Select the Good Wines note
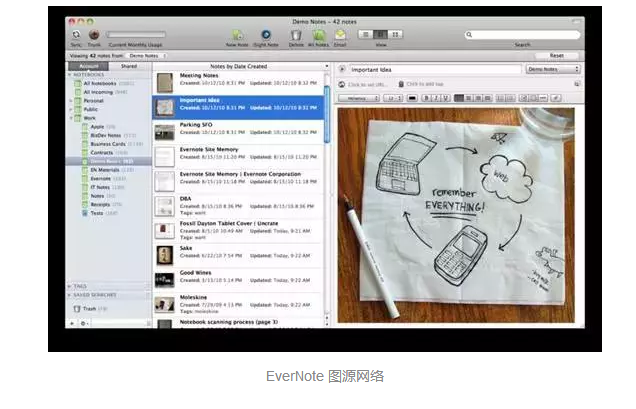The width and height of the screenshot is (636, 409). pos(238,280)
